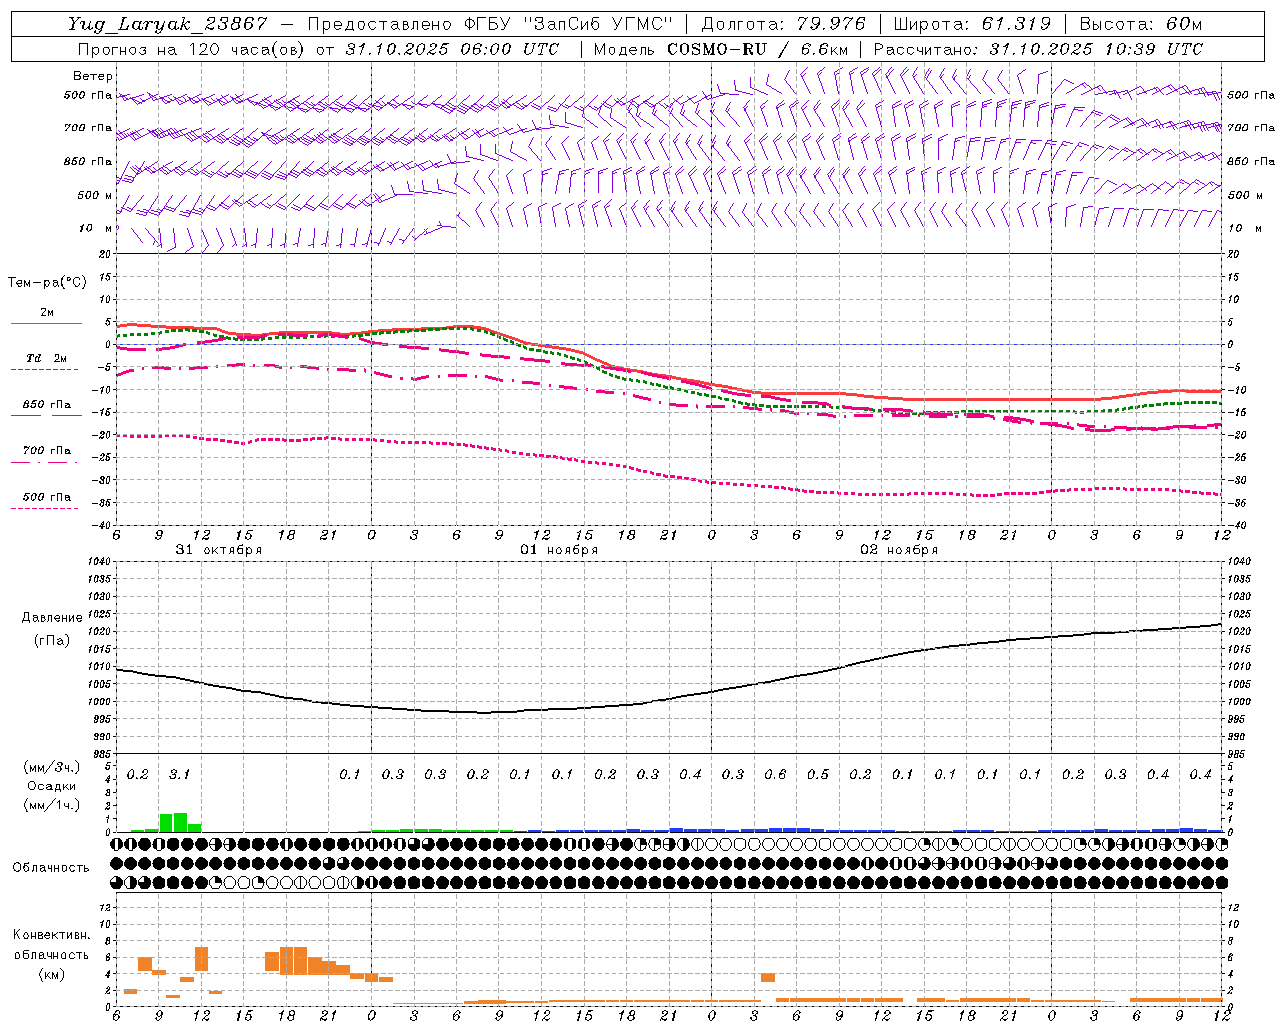This screenshot has height=1024, width=1280.
Task: Select the text Предоставлено ФГБУ "ЗапСиб УГМС"
Action: 491,24
